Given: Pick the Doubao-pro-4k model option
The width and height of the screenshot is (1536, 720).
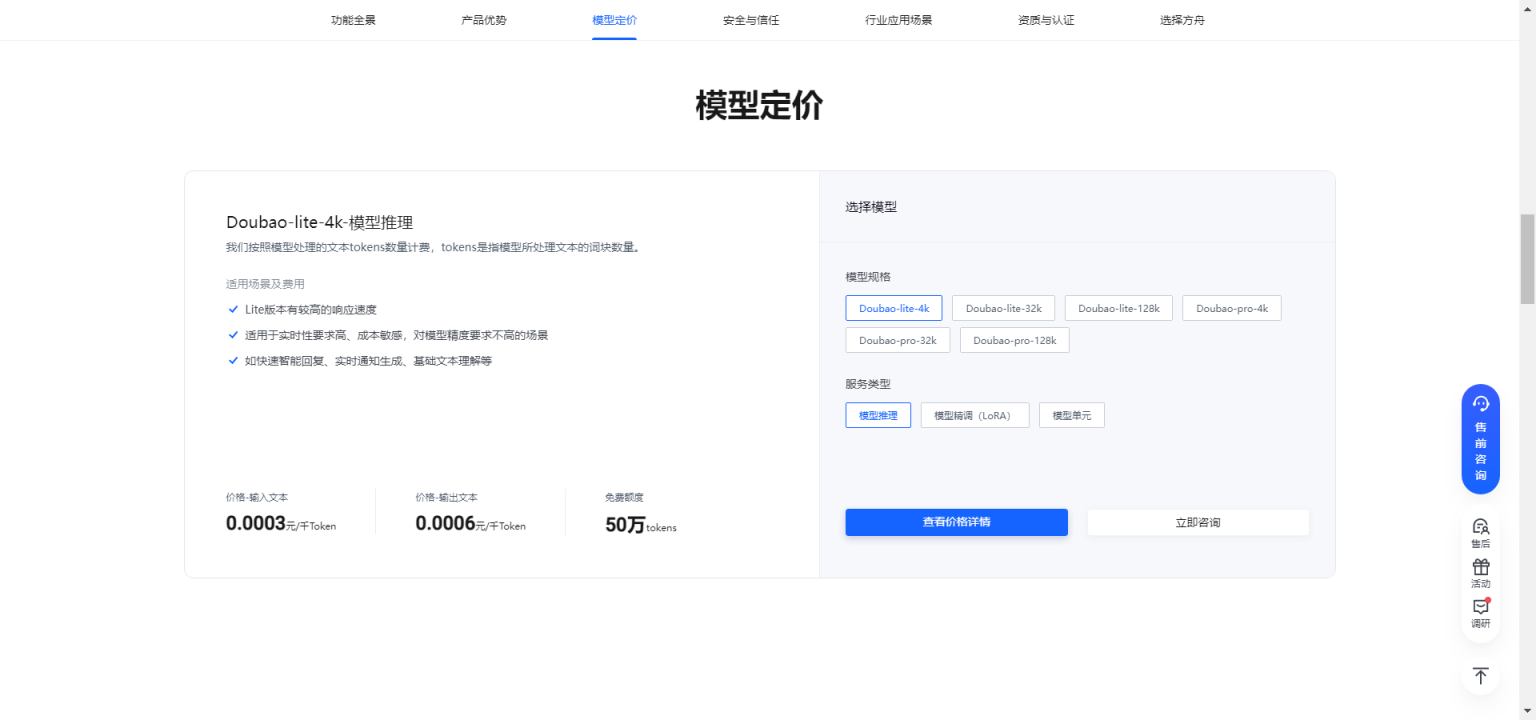Looking at the screenshot, I should click(1231, 308).
